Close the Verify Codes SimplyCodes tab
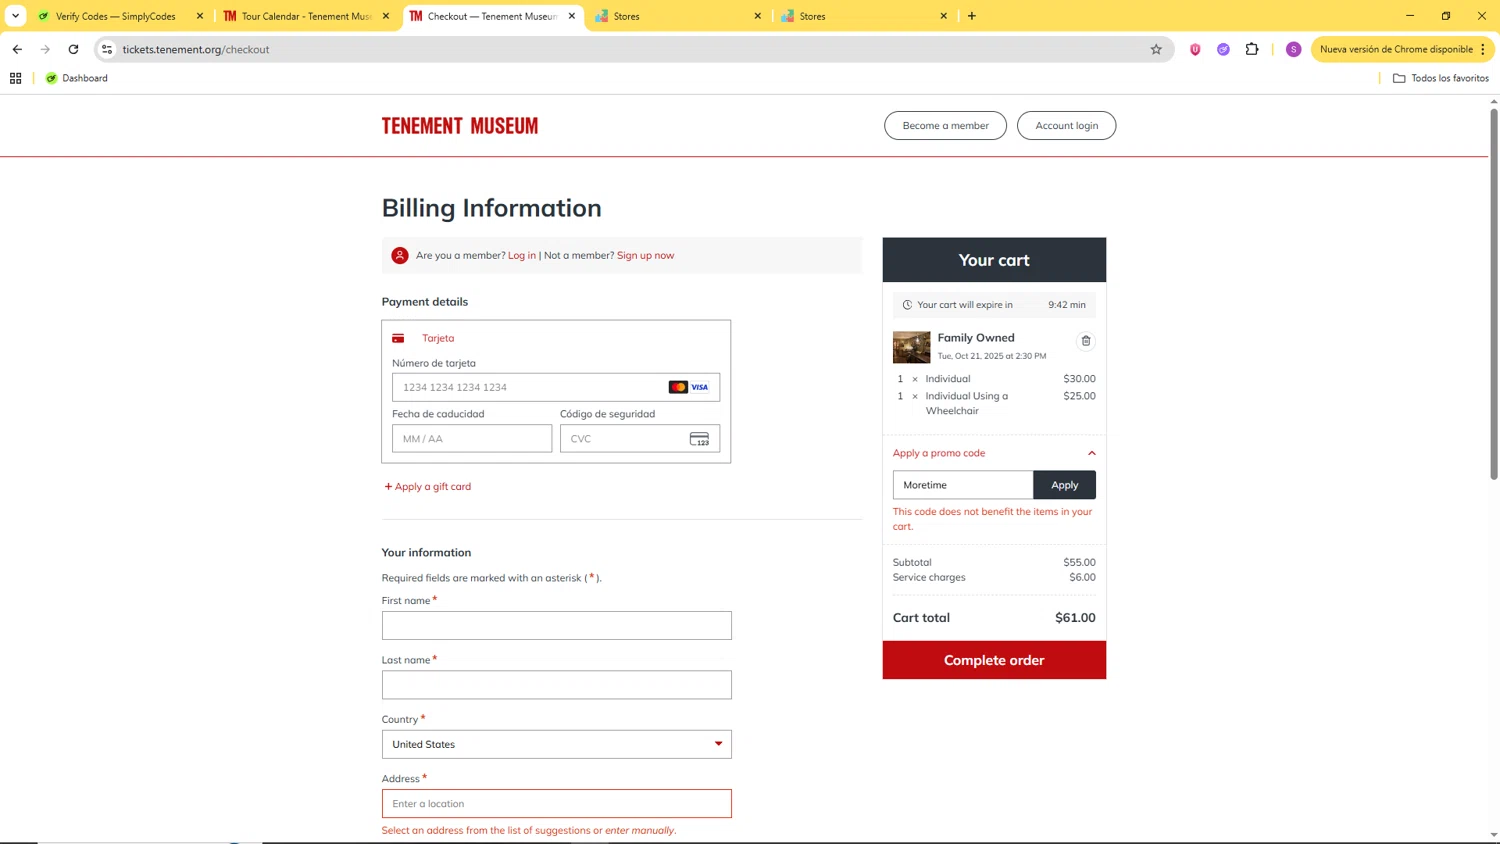This screenshot has width=1500, height=844. click(200, 16)
